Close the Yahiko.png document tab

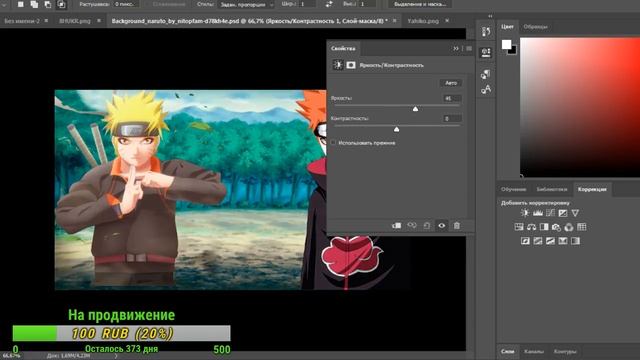pos(447,20)
